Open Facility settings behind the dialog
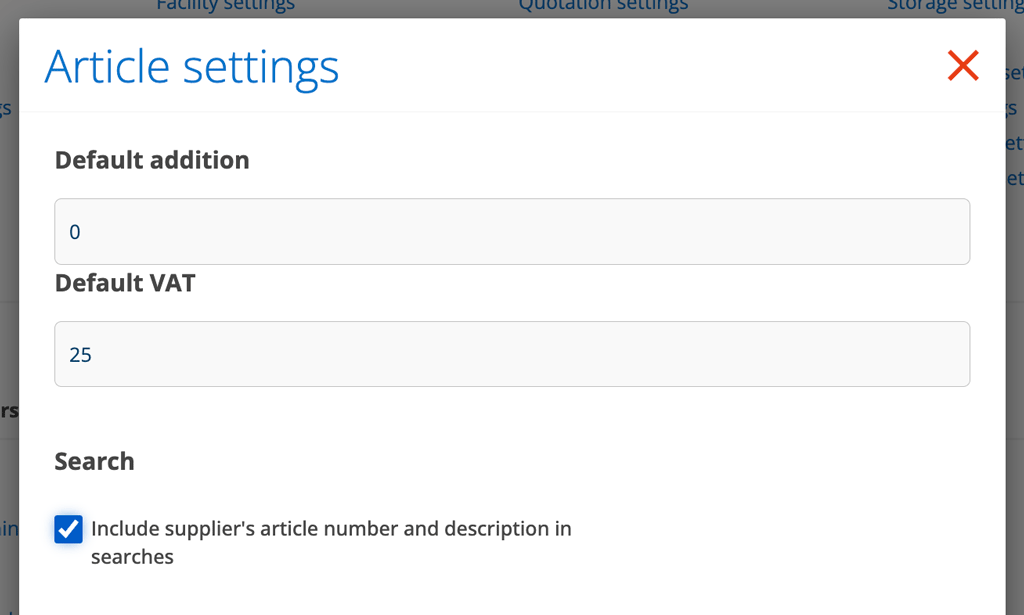 point(225,6)
